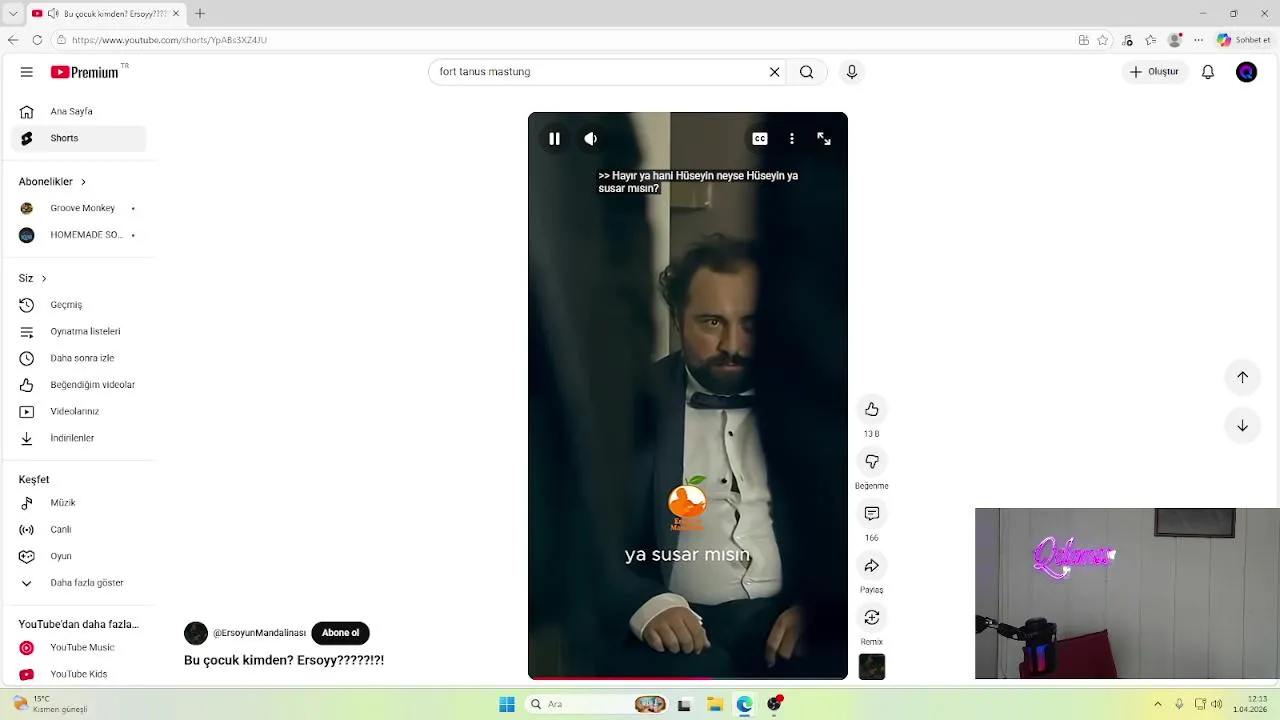
Task: Mute the Short's volume
Action: coord(591,139)
